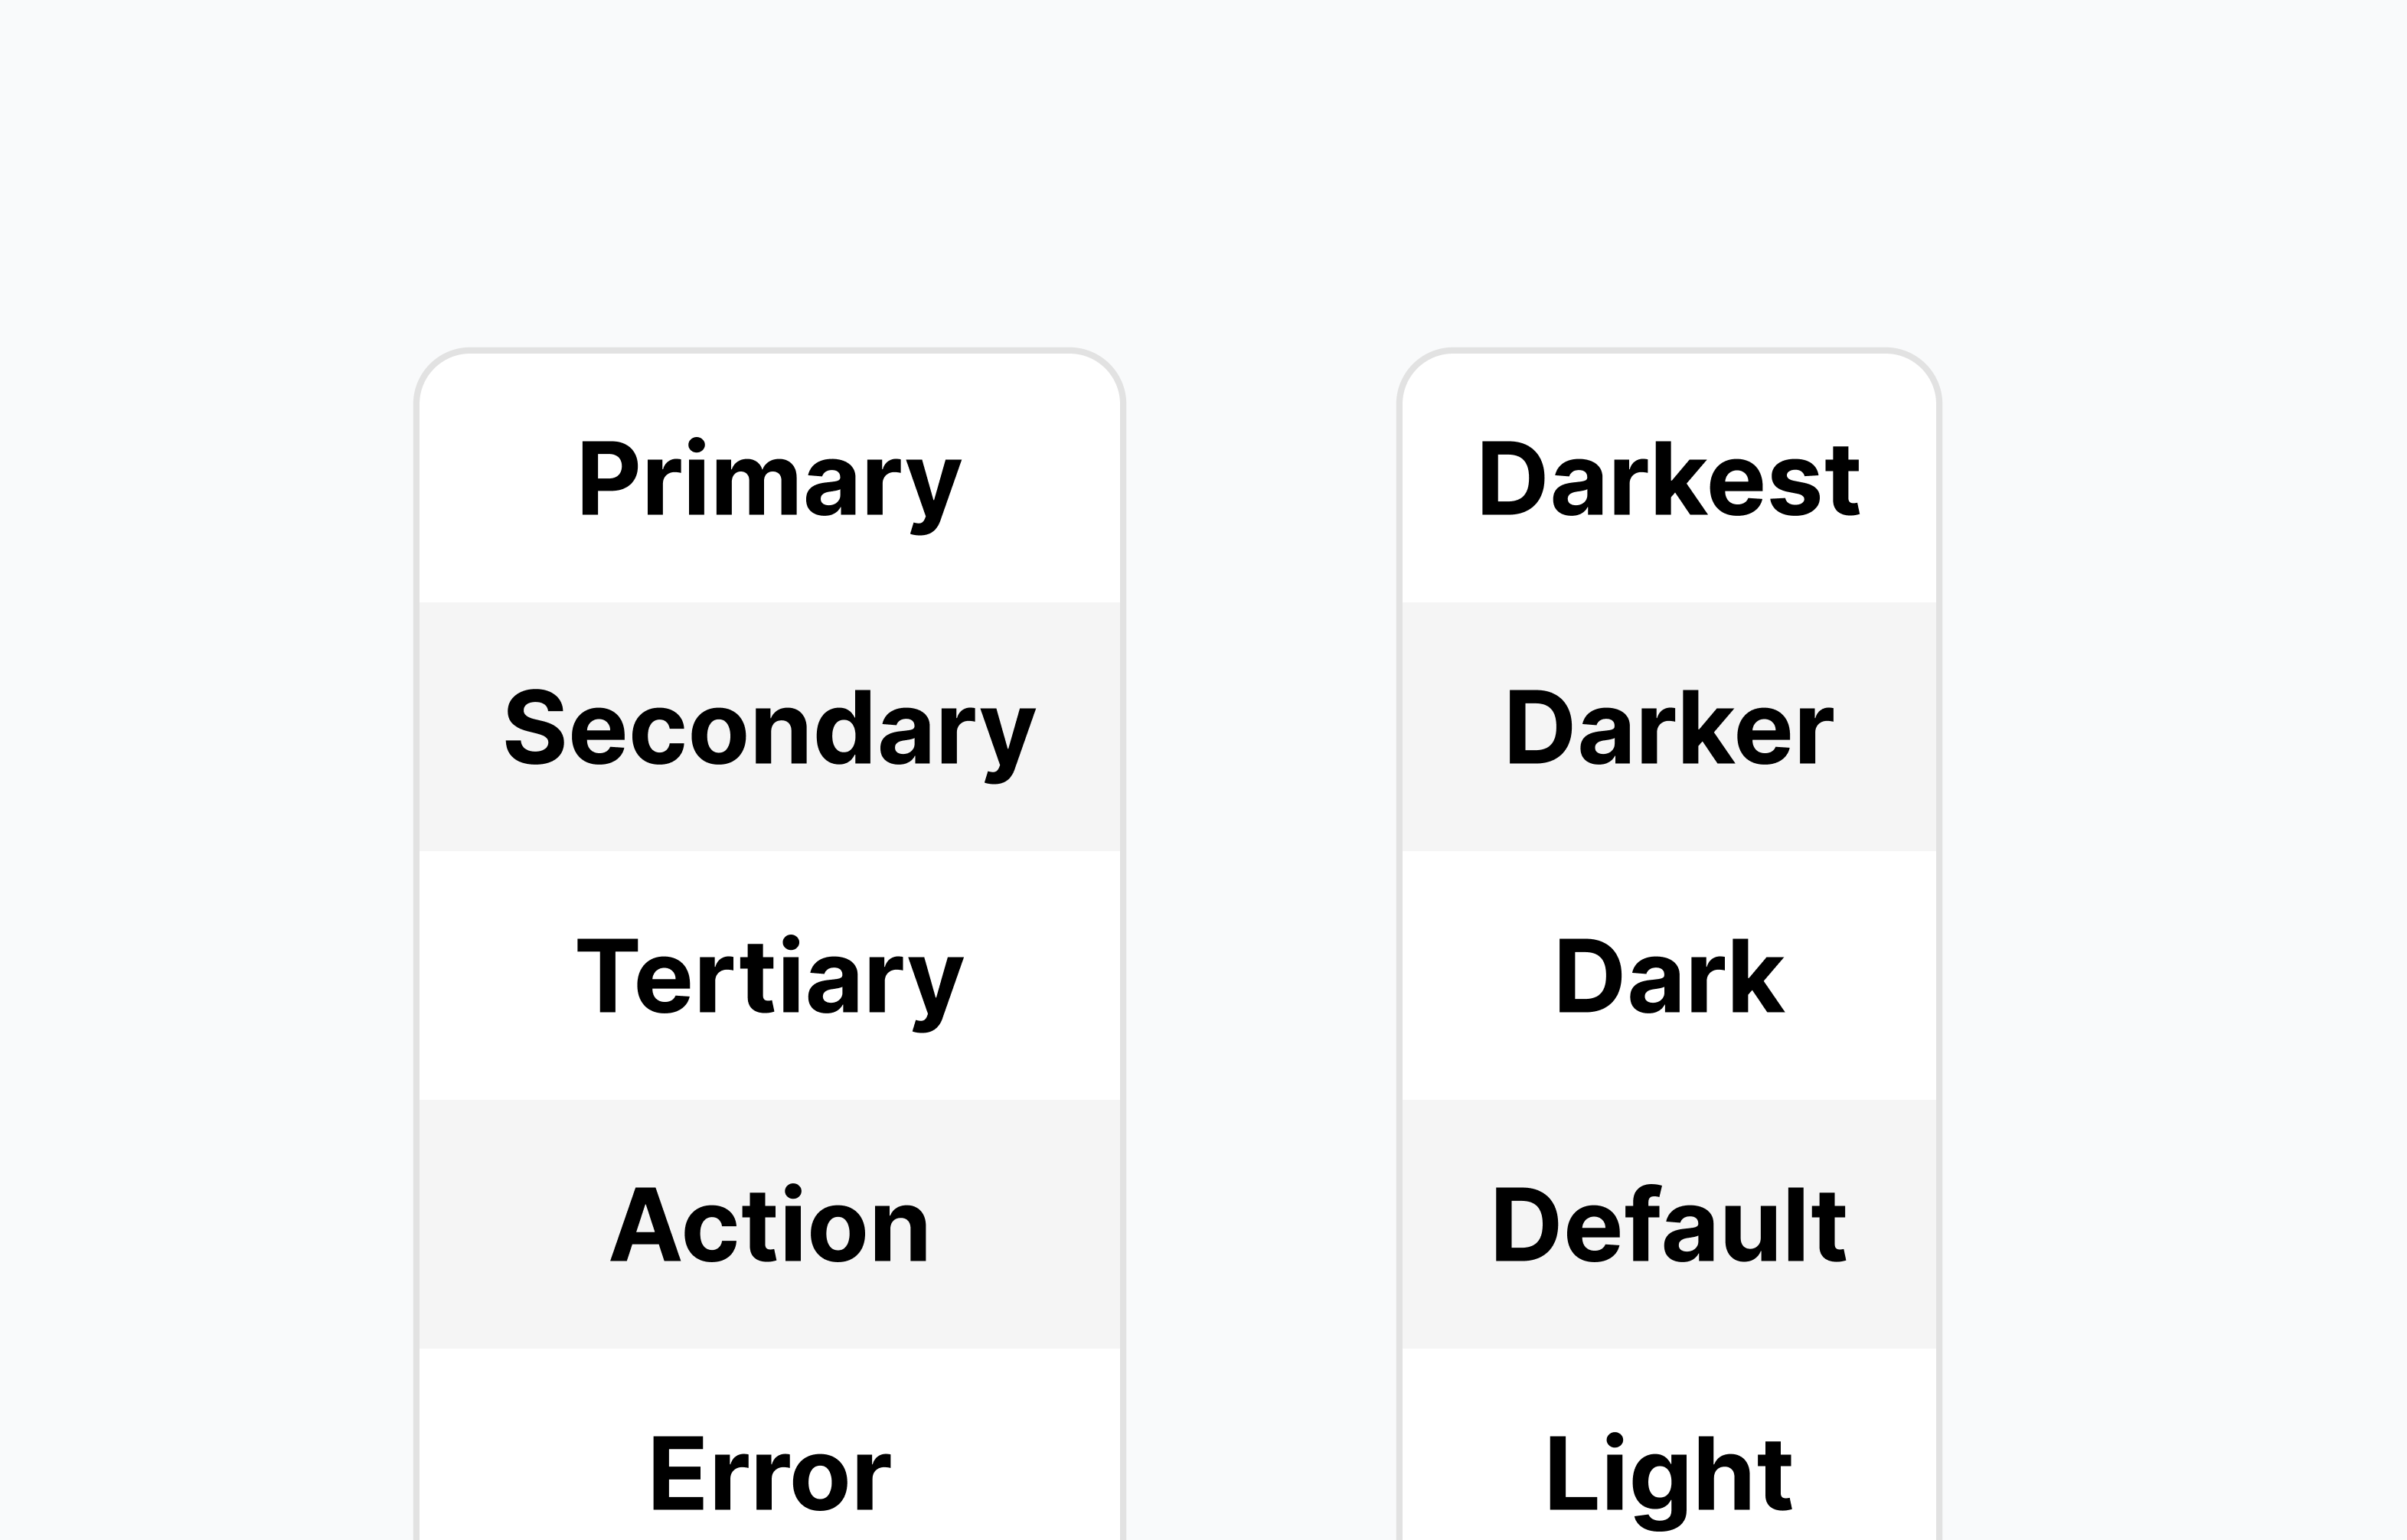Screen dimensions: 2407x1540
Task: Click the Secondary text label
Action: click(769, 728)
